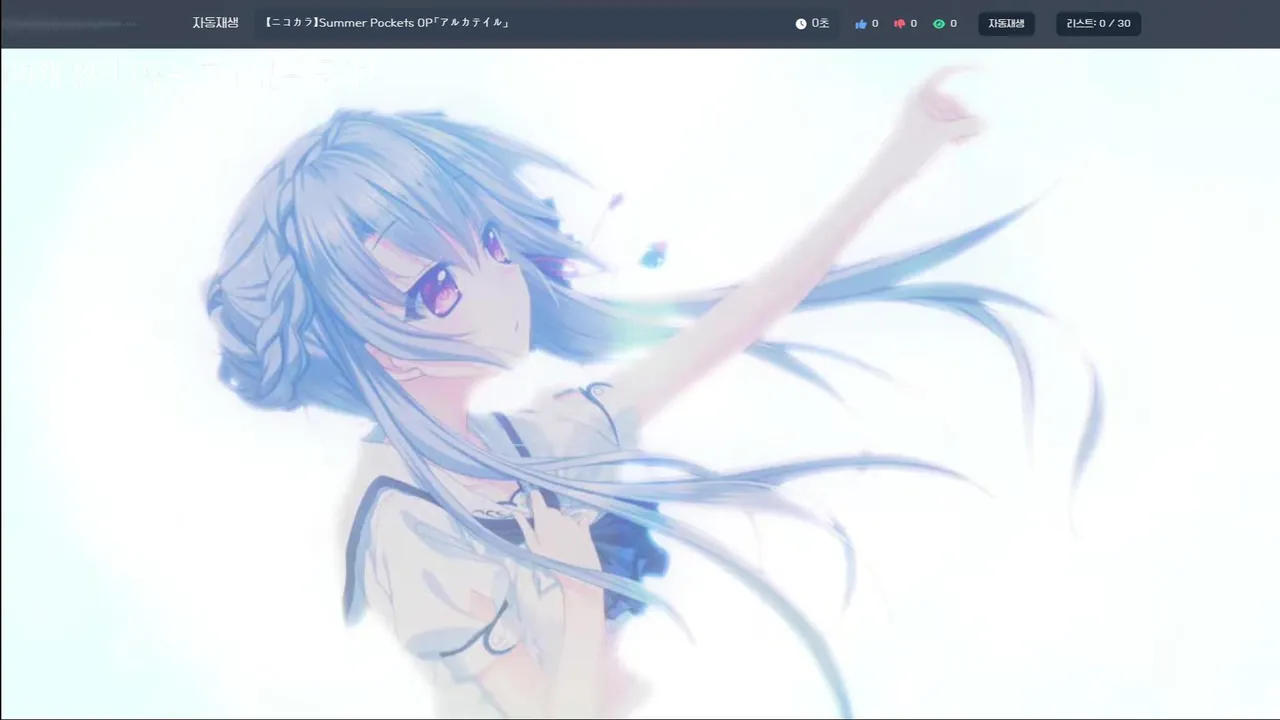Click the 0초 elapsed time text
Screen dimensions: 1280x720
click(820, 23)
